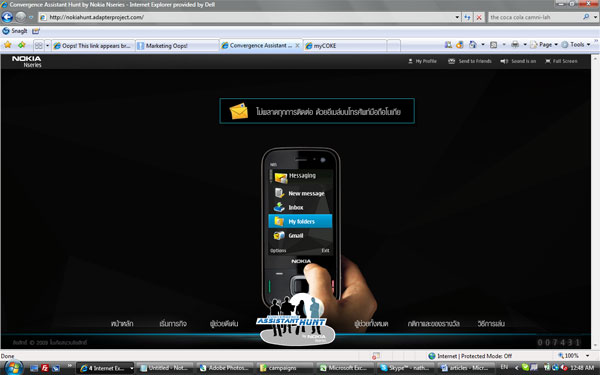This screenshot has height=375, width=600.
Task: Refresh the page with the refresh icon
Action: coord(467,17)
